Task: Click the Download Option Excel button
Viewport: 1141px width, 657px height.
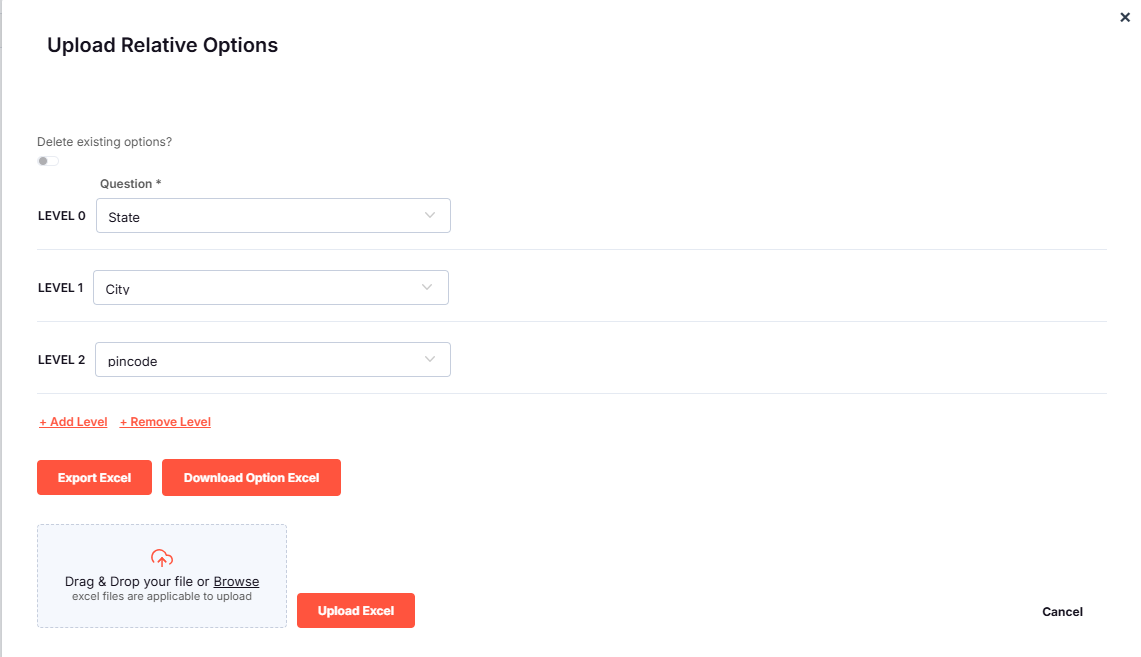Action: click(x=251, y=477)
